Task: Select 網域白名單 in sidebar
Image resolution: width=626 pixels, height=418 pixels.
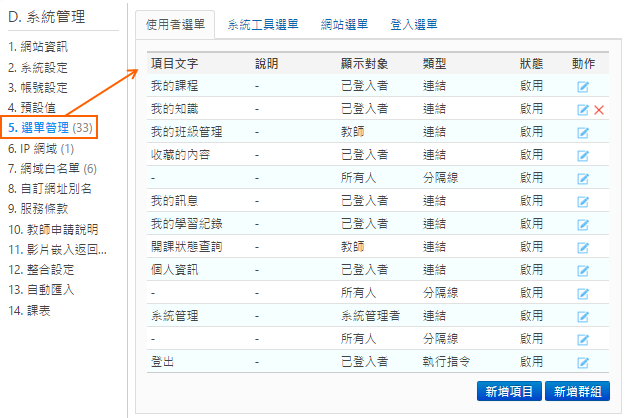Action: coord(51,168)
